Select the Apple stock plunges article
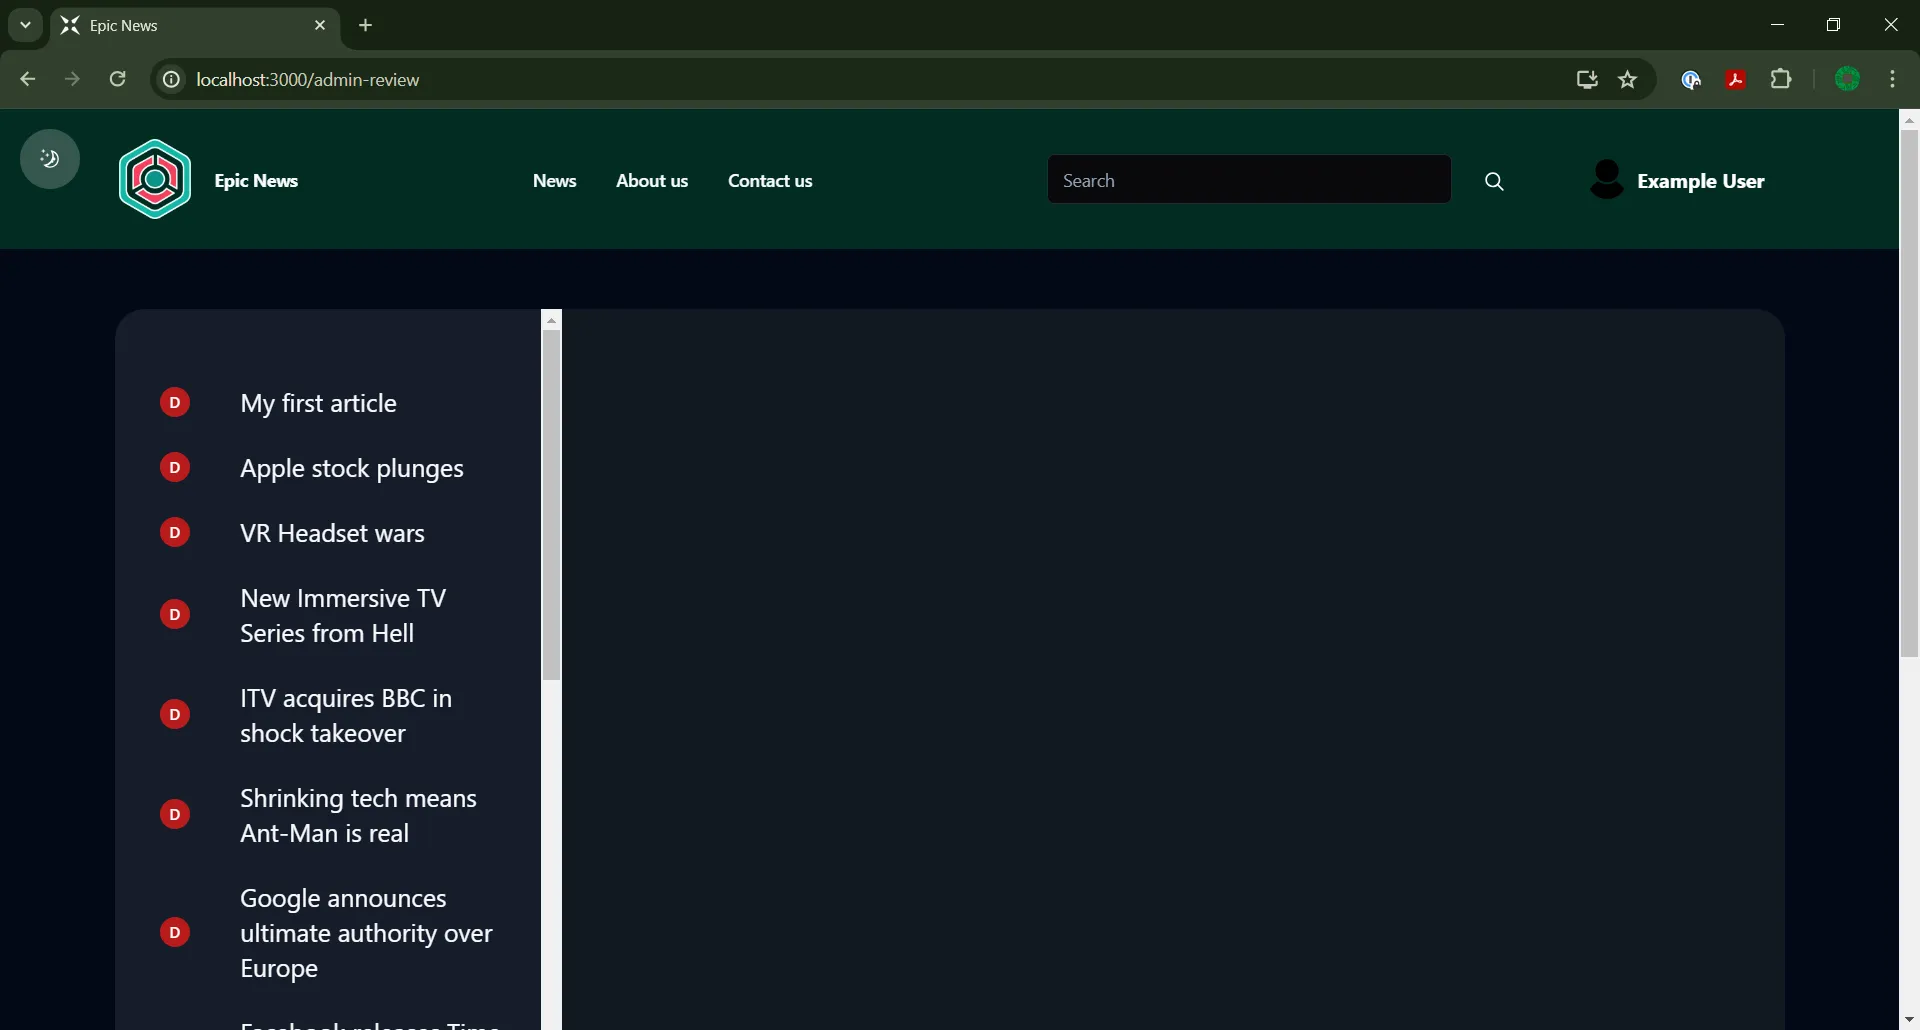 coord(352,469)
